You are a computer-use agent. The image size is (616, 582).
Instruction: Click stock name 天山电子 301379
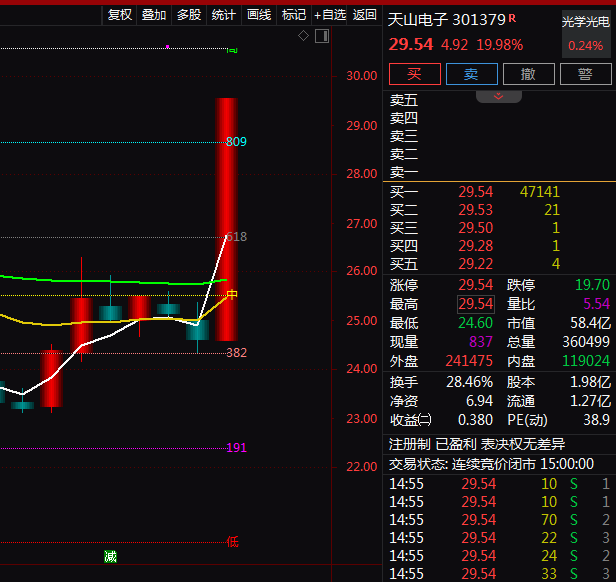[x=447, y=20]
